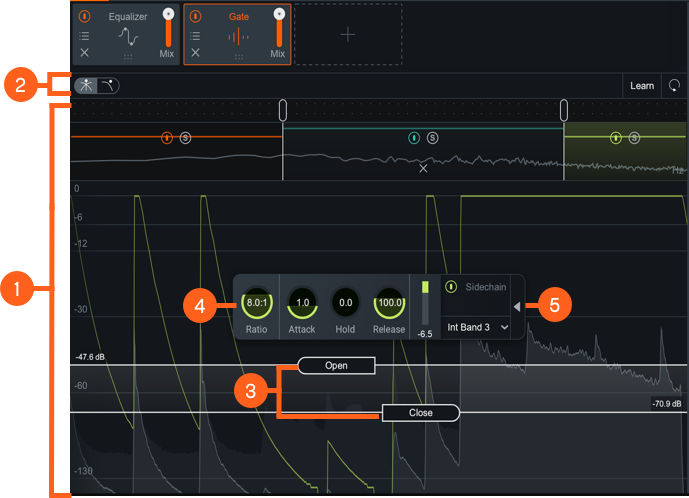The image size is (689, 498).
Task: Click the Release knob showing 100.0
Action: tap(389, 303)
